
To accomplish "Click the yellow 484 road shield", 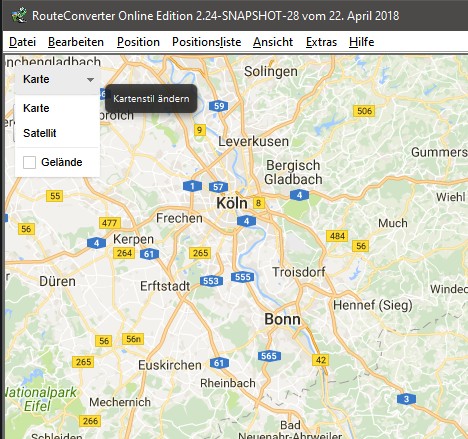I will click(x=337, y=236).
